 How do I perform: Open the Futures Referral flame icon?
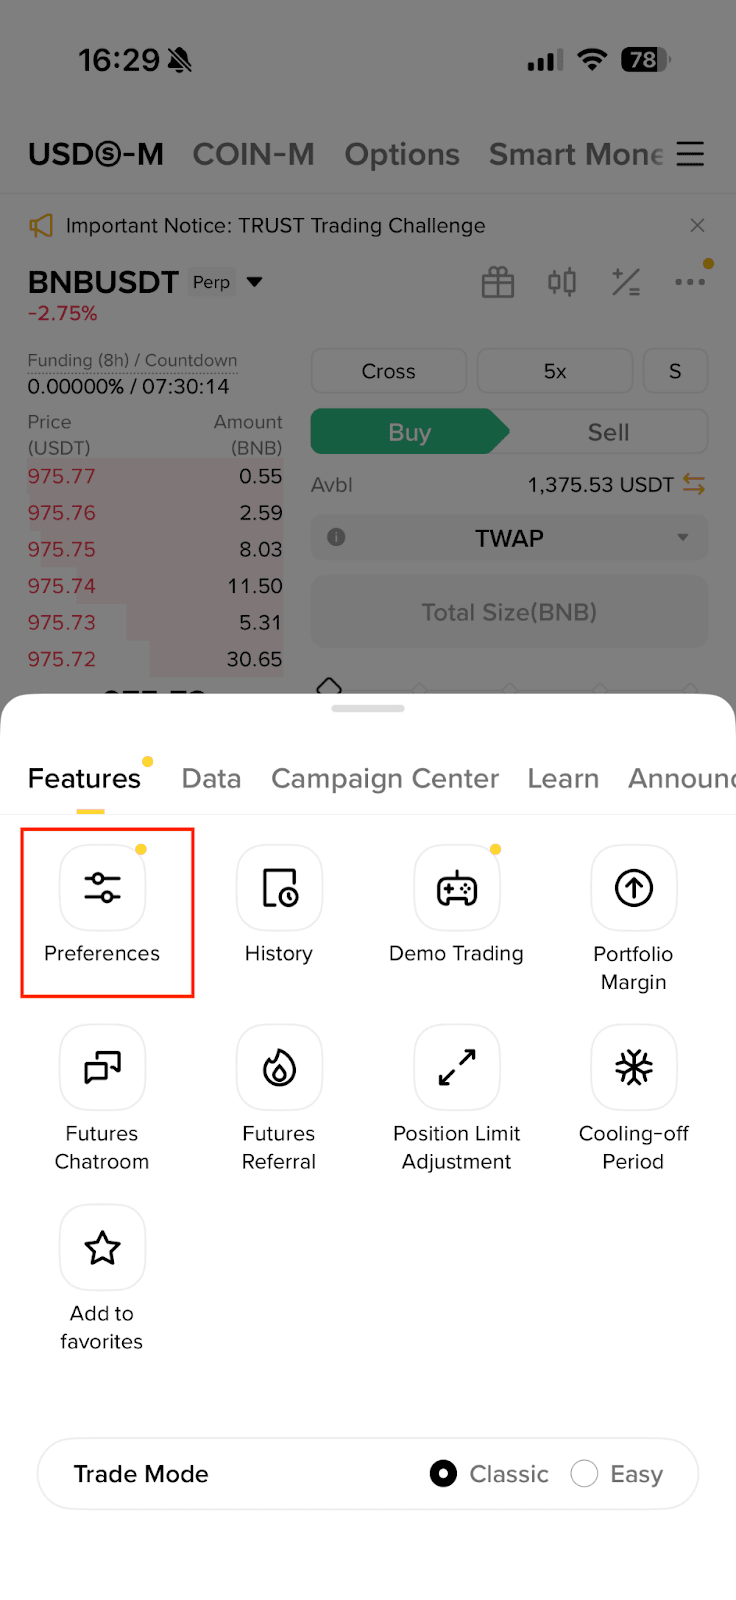(279, 1067)
